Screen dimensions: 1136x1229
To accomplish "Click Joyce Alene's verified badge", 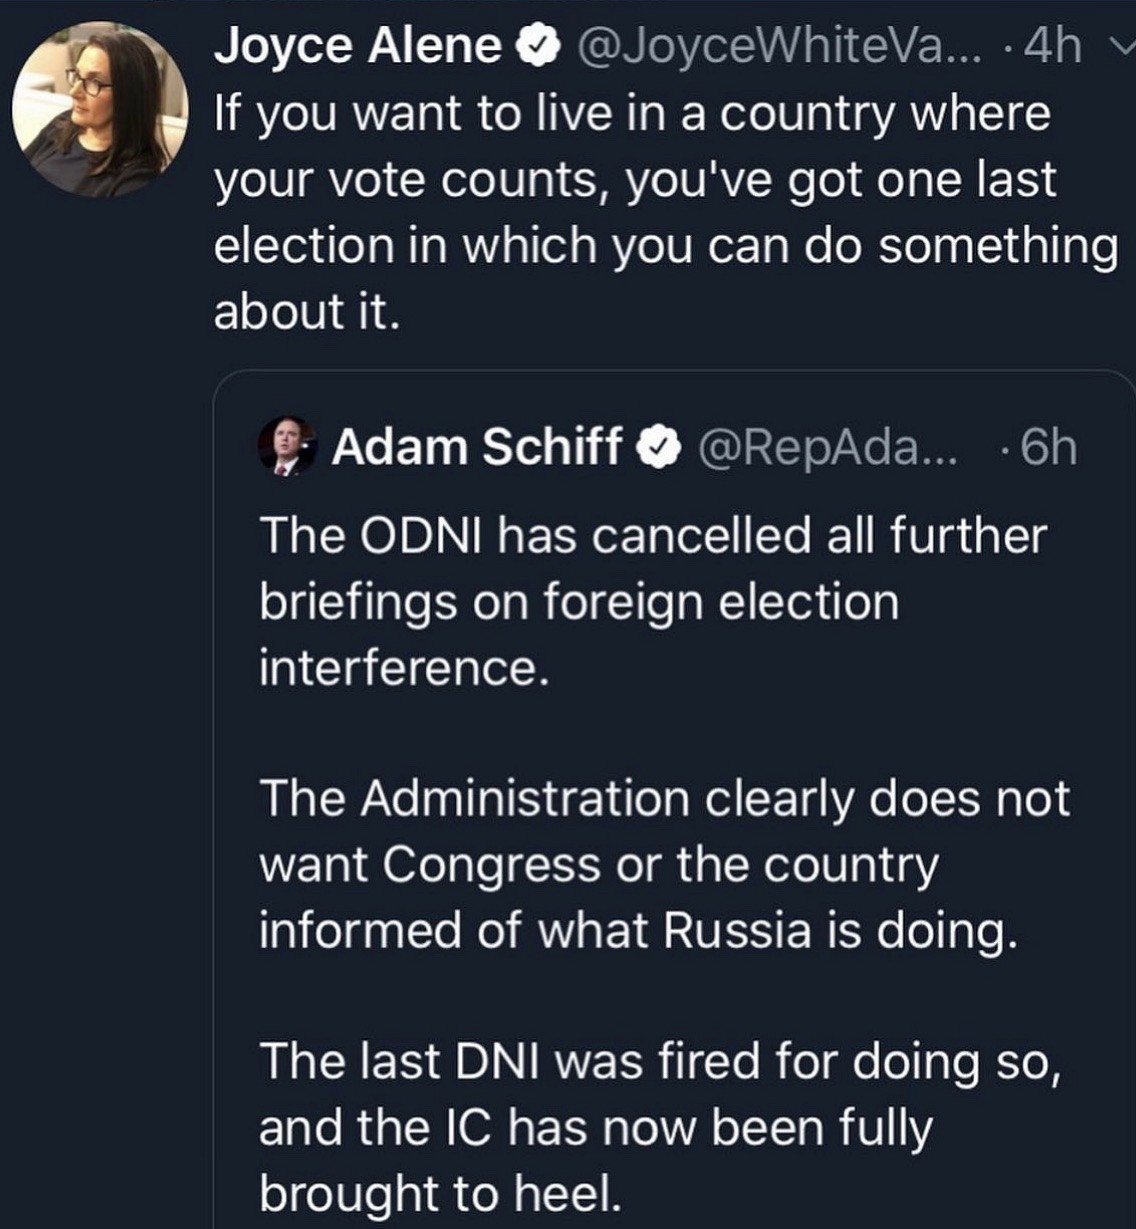I will click(x=534, y=47).
